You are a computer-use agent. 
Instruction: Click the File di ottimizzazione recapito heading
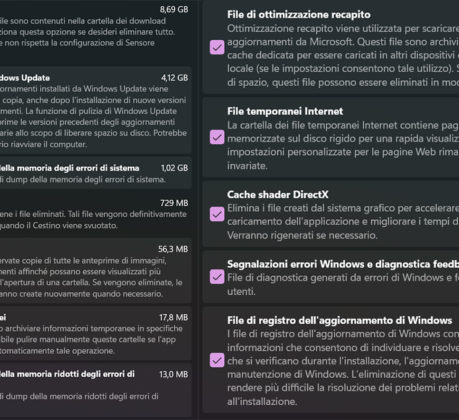(299, 15)
